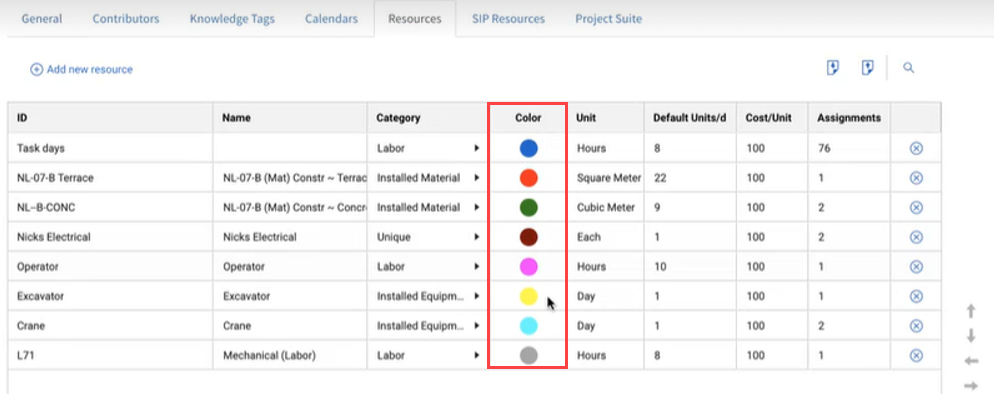Delete the NL-07-B Terrace resource row
This screenshot has width=994, height=394.
(916, 178)
